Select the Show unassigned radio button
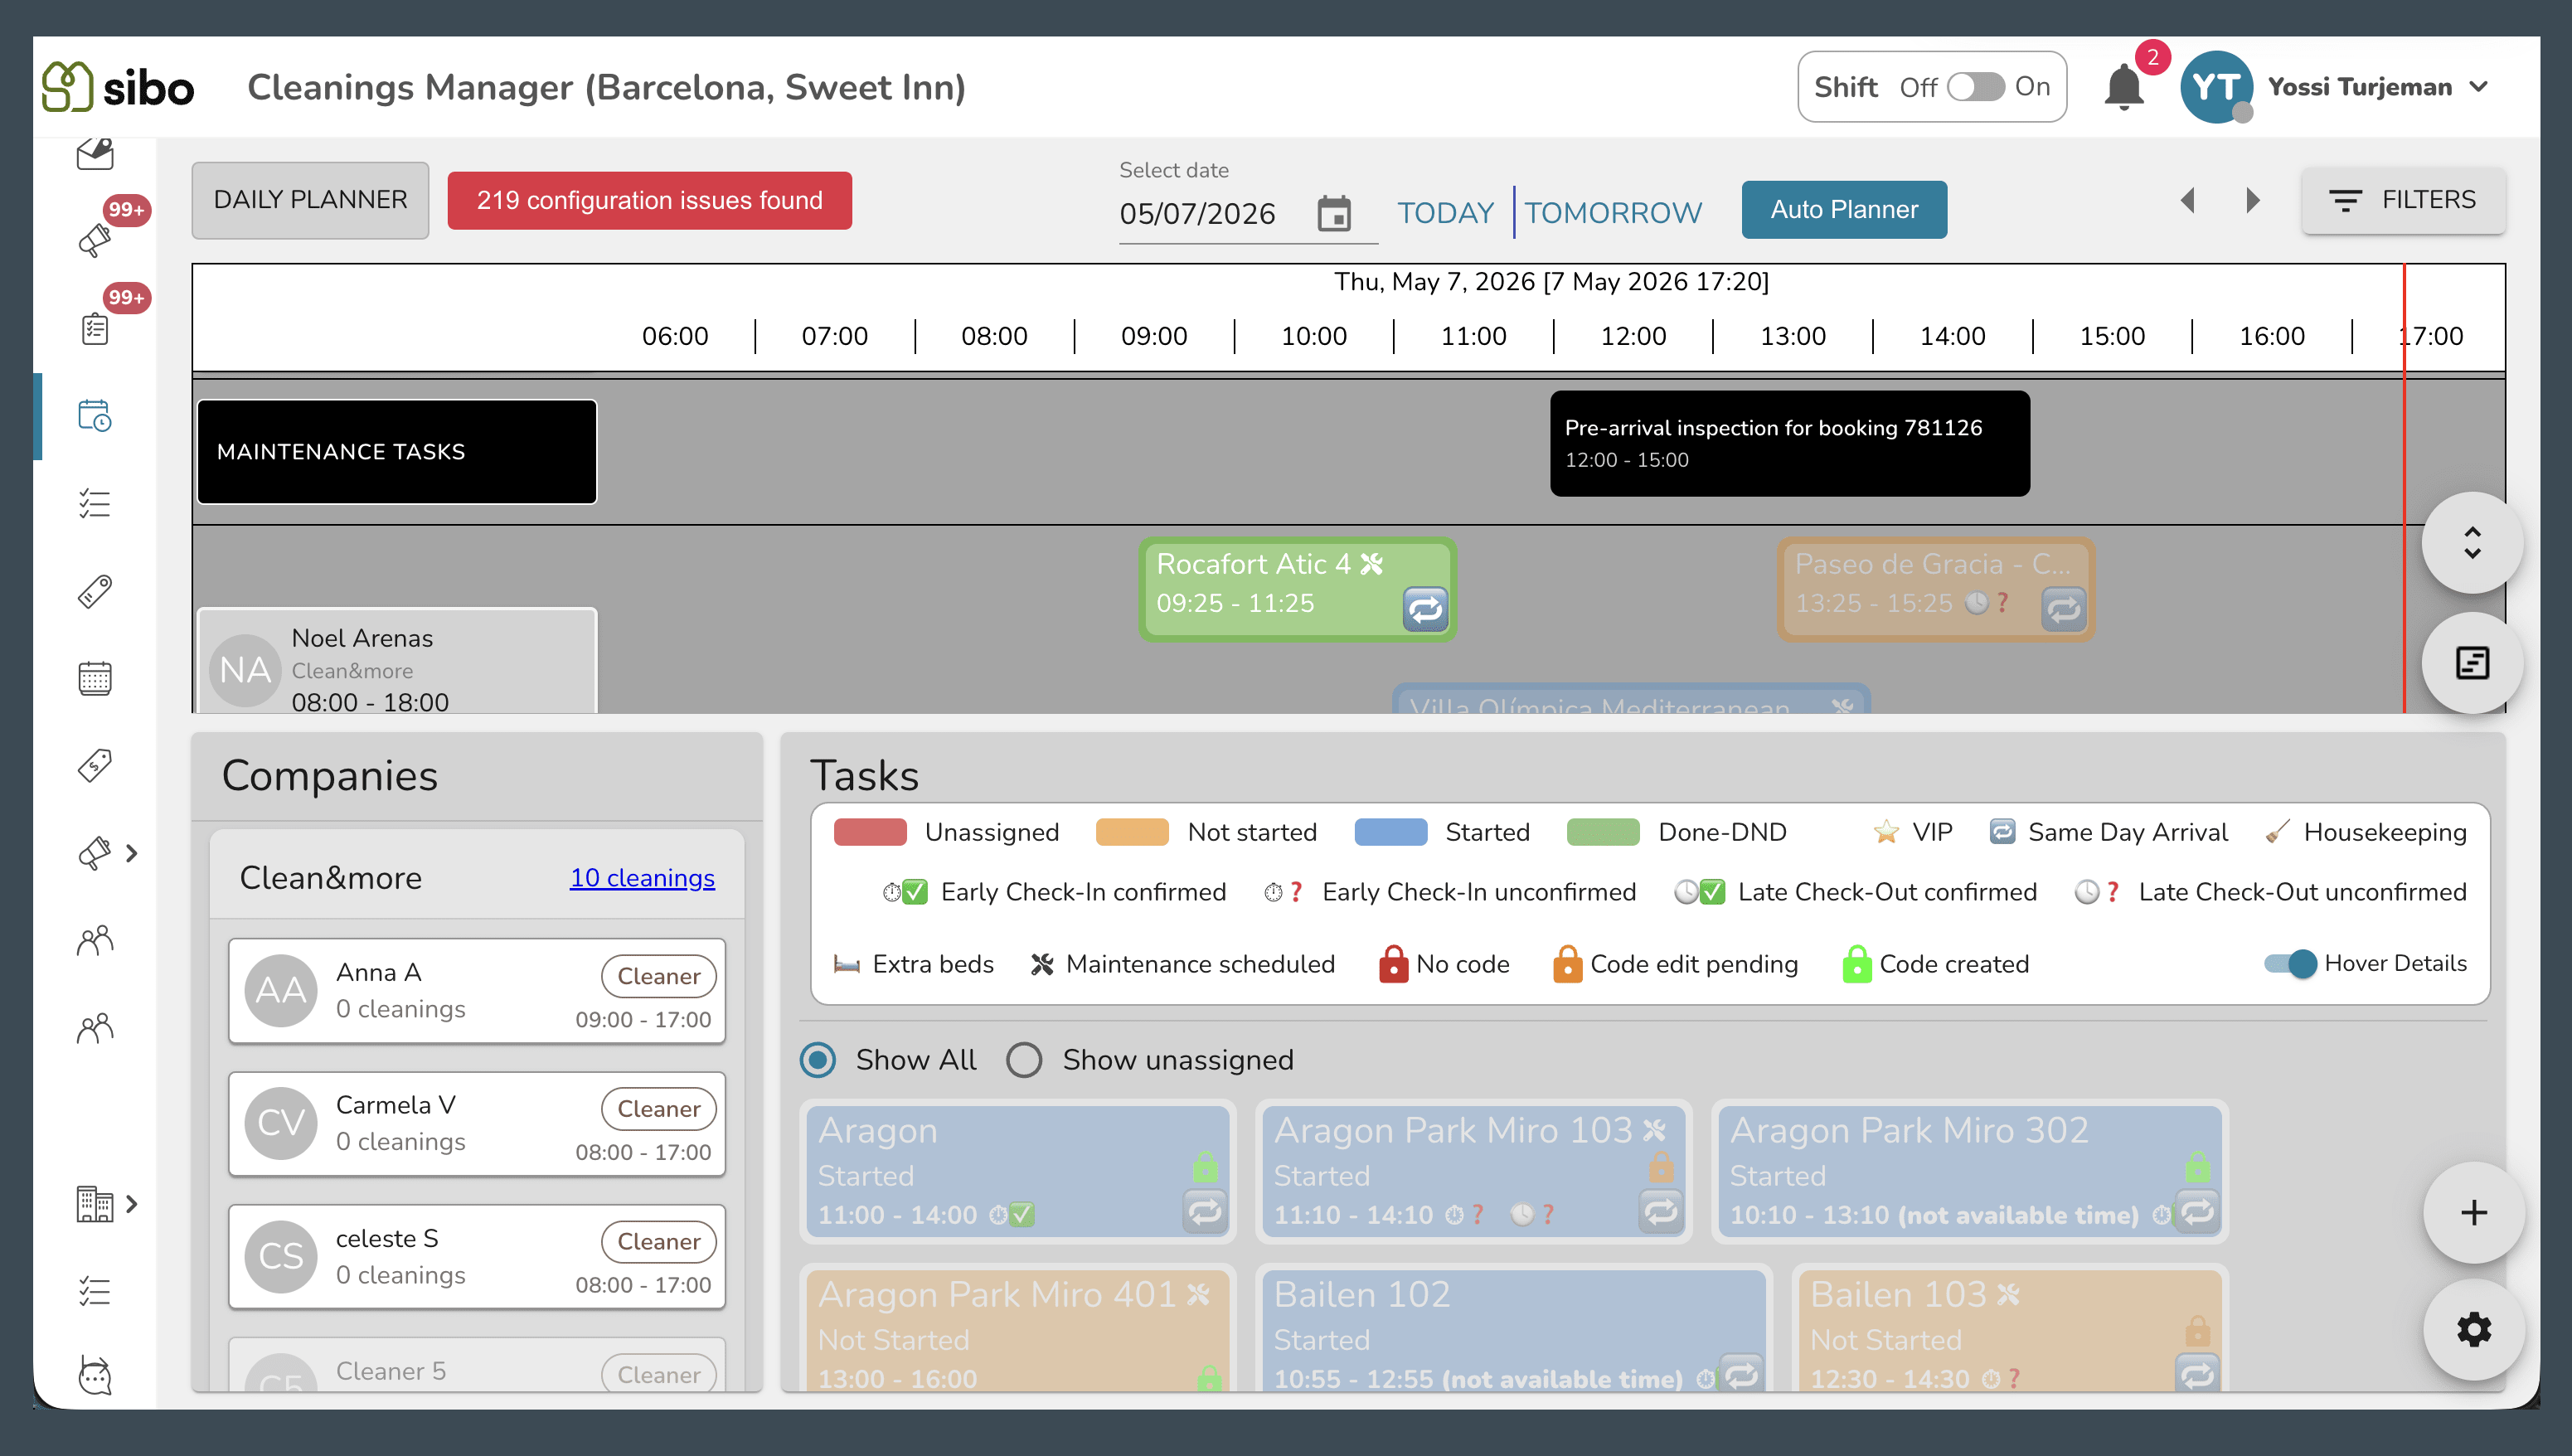This screenshot has width=2572, height=1456. coord(1024,1060)
